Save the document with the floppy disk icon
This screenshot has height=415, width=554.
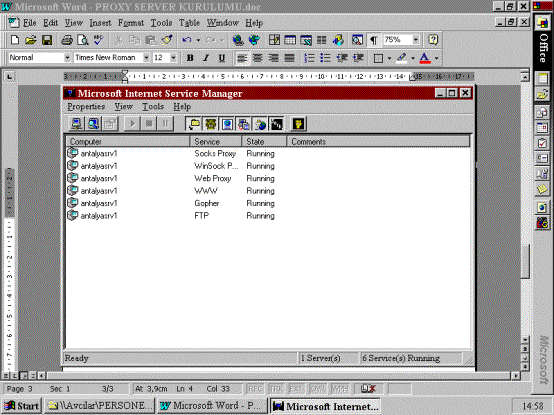(x=47, y=40)
